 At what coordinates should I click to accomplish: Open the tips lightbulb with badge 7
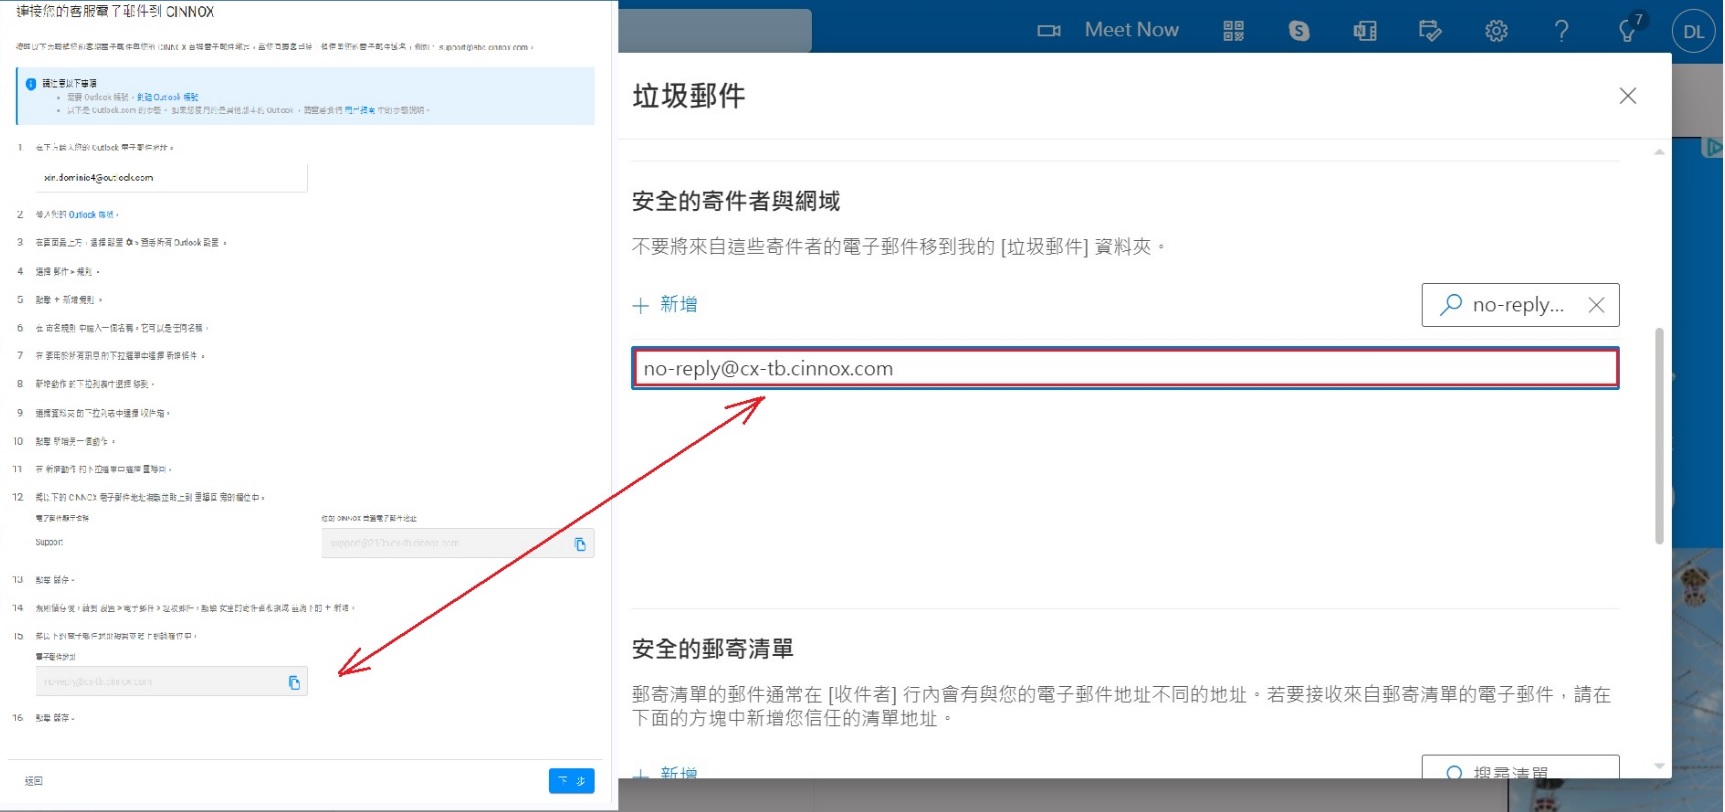click(1629, 29)
